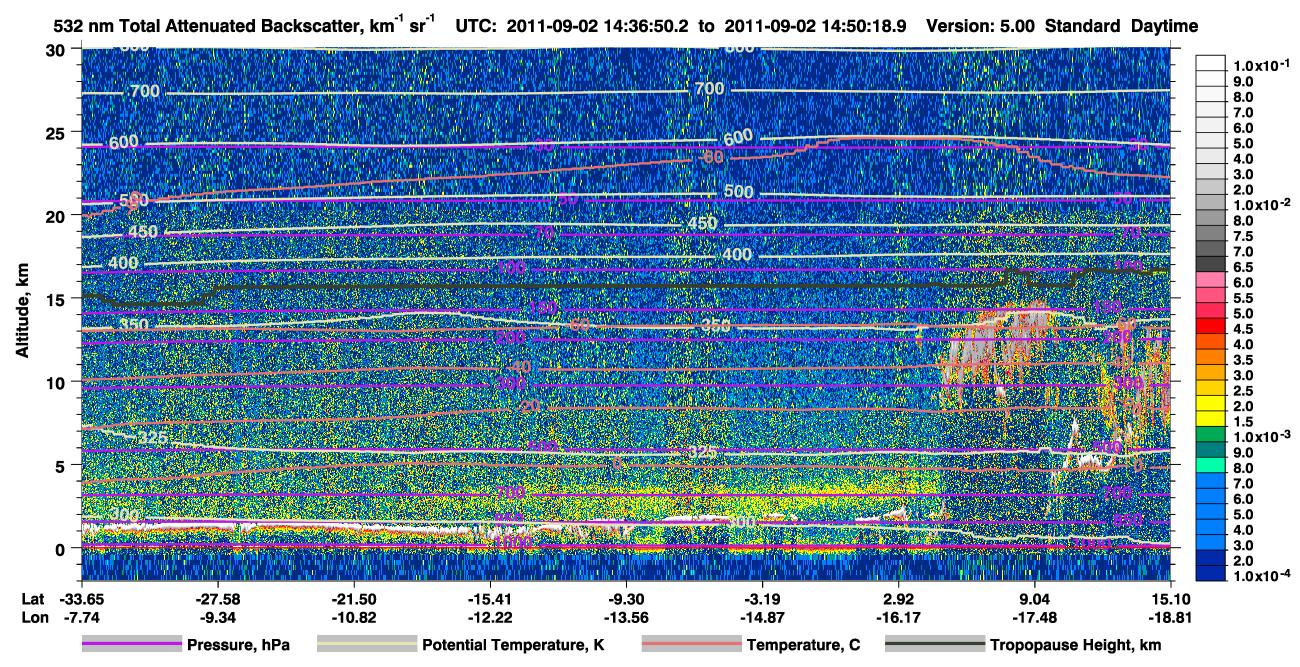
Task: Click the magenta Pressure legend line sample
Action: [x=132, y=645]
